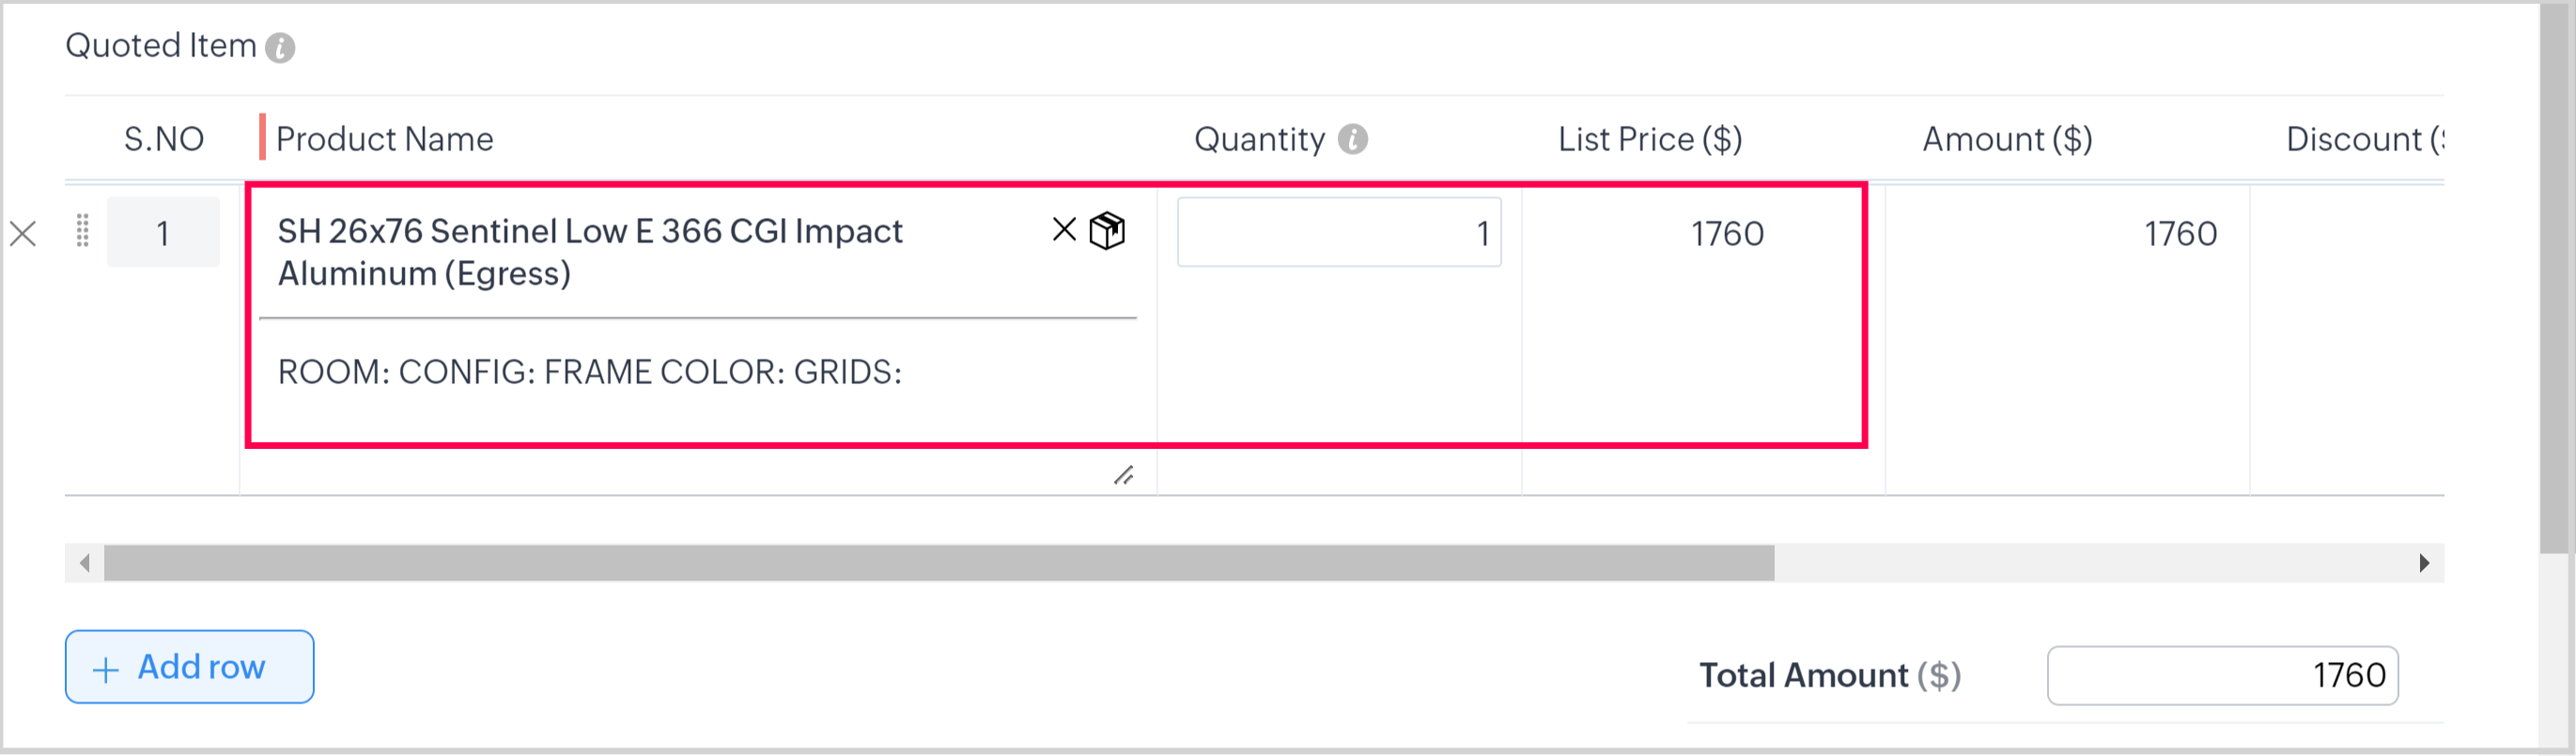Image resolution: width=2576 pixels, height=756 pixels.
Task: Click the Quantity info icon
Action: point(1352,139)
